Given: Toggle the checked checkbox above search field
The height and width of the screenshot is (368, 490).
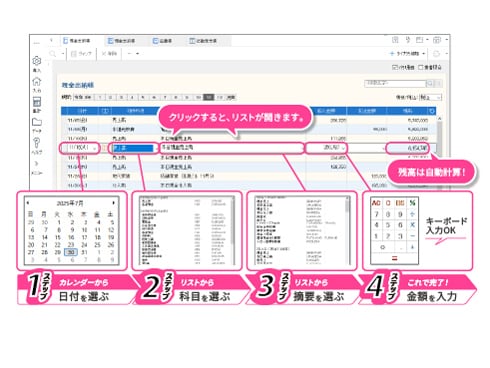Looking at the screenshot, I should 395,67.
